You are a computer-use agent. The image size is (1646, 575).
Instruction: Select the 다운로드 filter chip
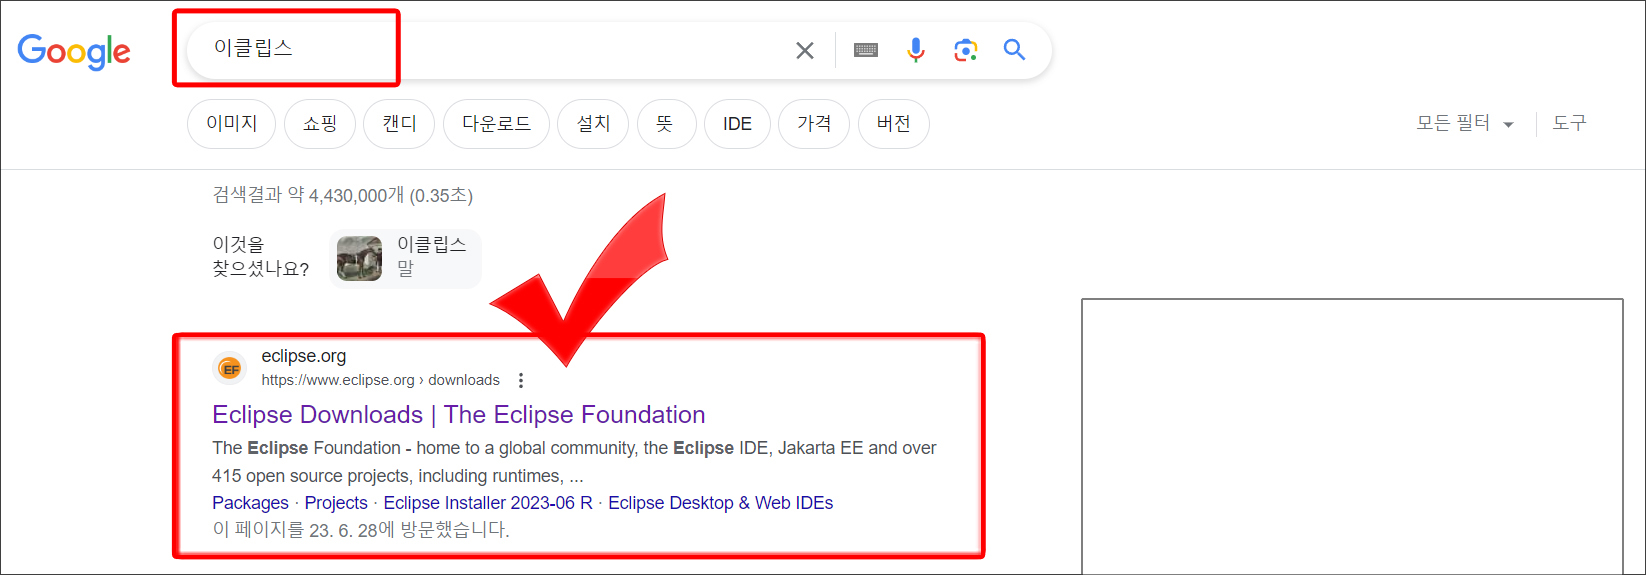[x=496, y=124]
